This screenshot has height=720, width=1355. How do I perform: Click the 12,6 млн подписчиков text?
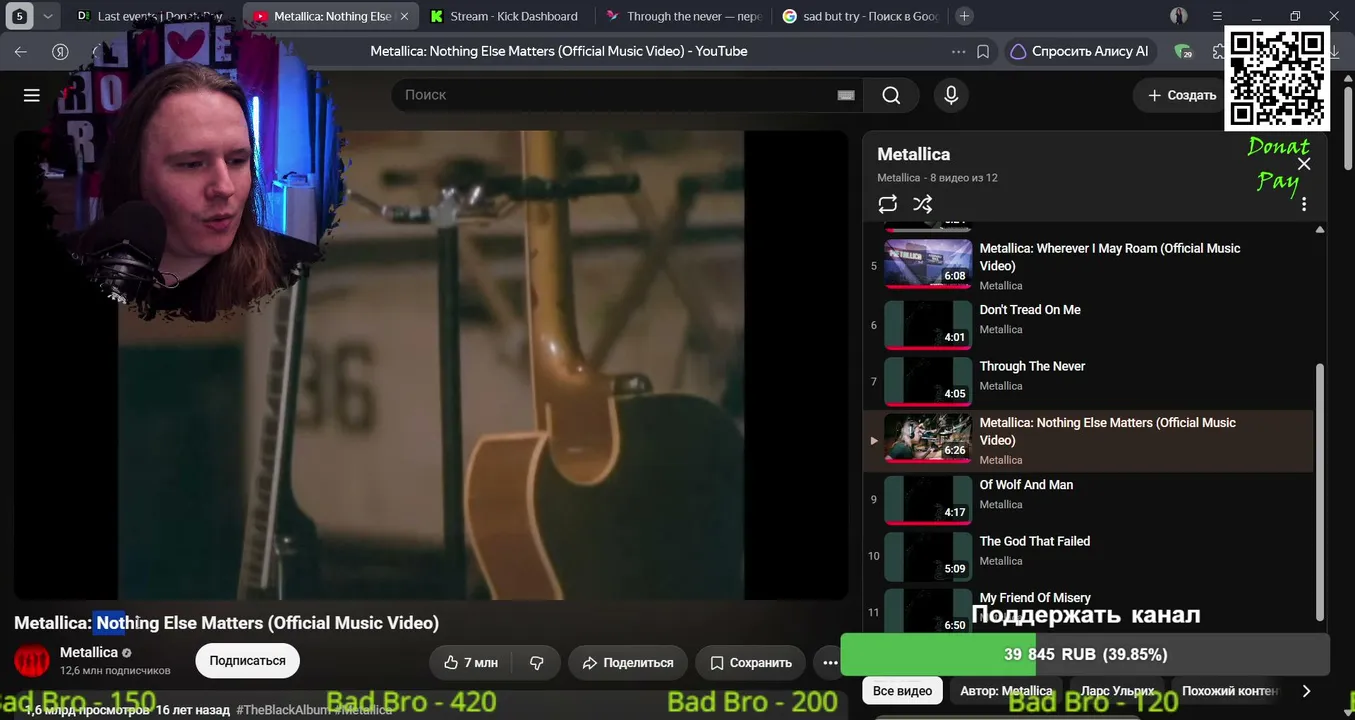click(115, 670)
